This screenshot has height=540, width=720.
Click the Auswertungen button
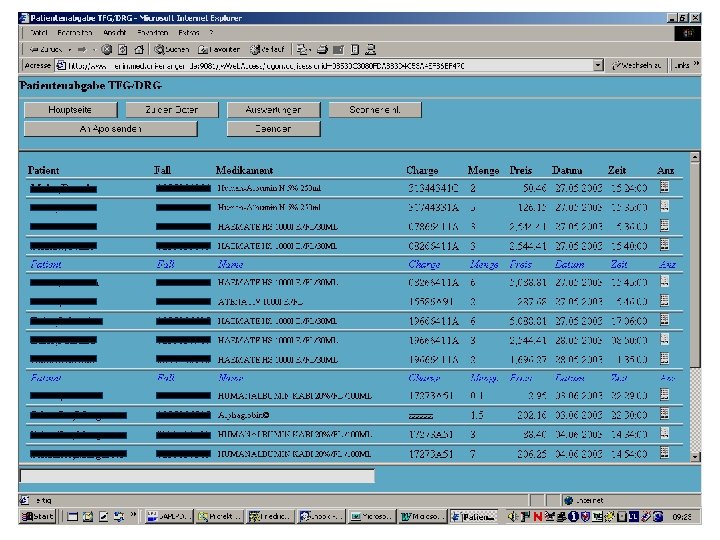[x=273, y=110]
